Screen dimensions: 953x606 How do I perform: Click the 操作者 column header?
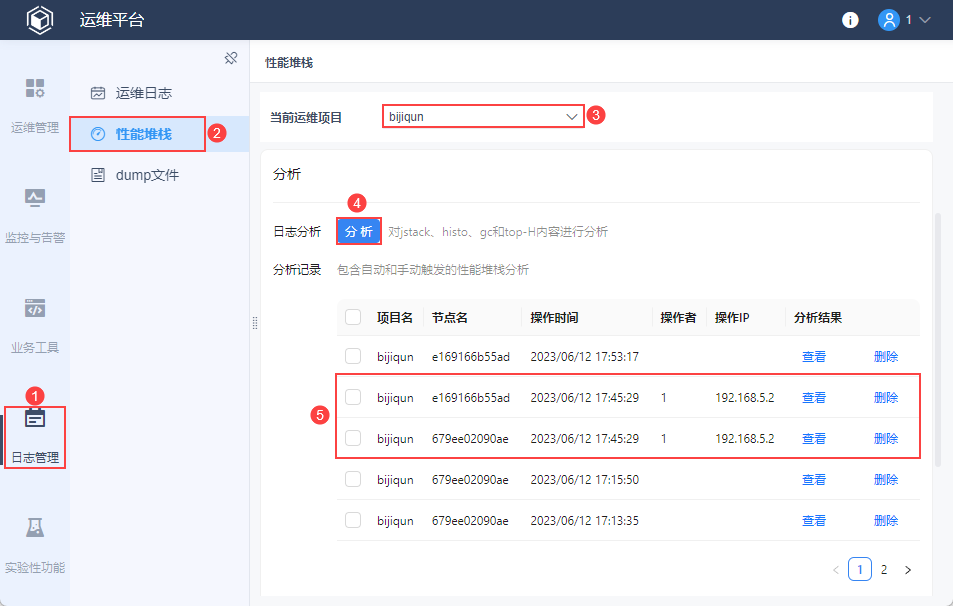click(x=678, y=318)
